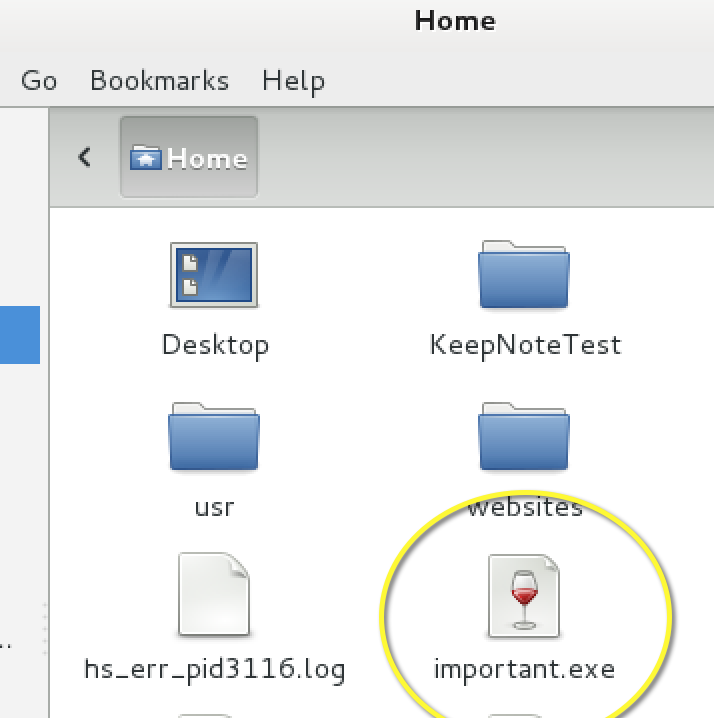Click the small home icon in path bar
Viewport: 714px width, 718px height.
[x=146, y=159]
